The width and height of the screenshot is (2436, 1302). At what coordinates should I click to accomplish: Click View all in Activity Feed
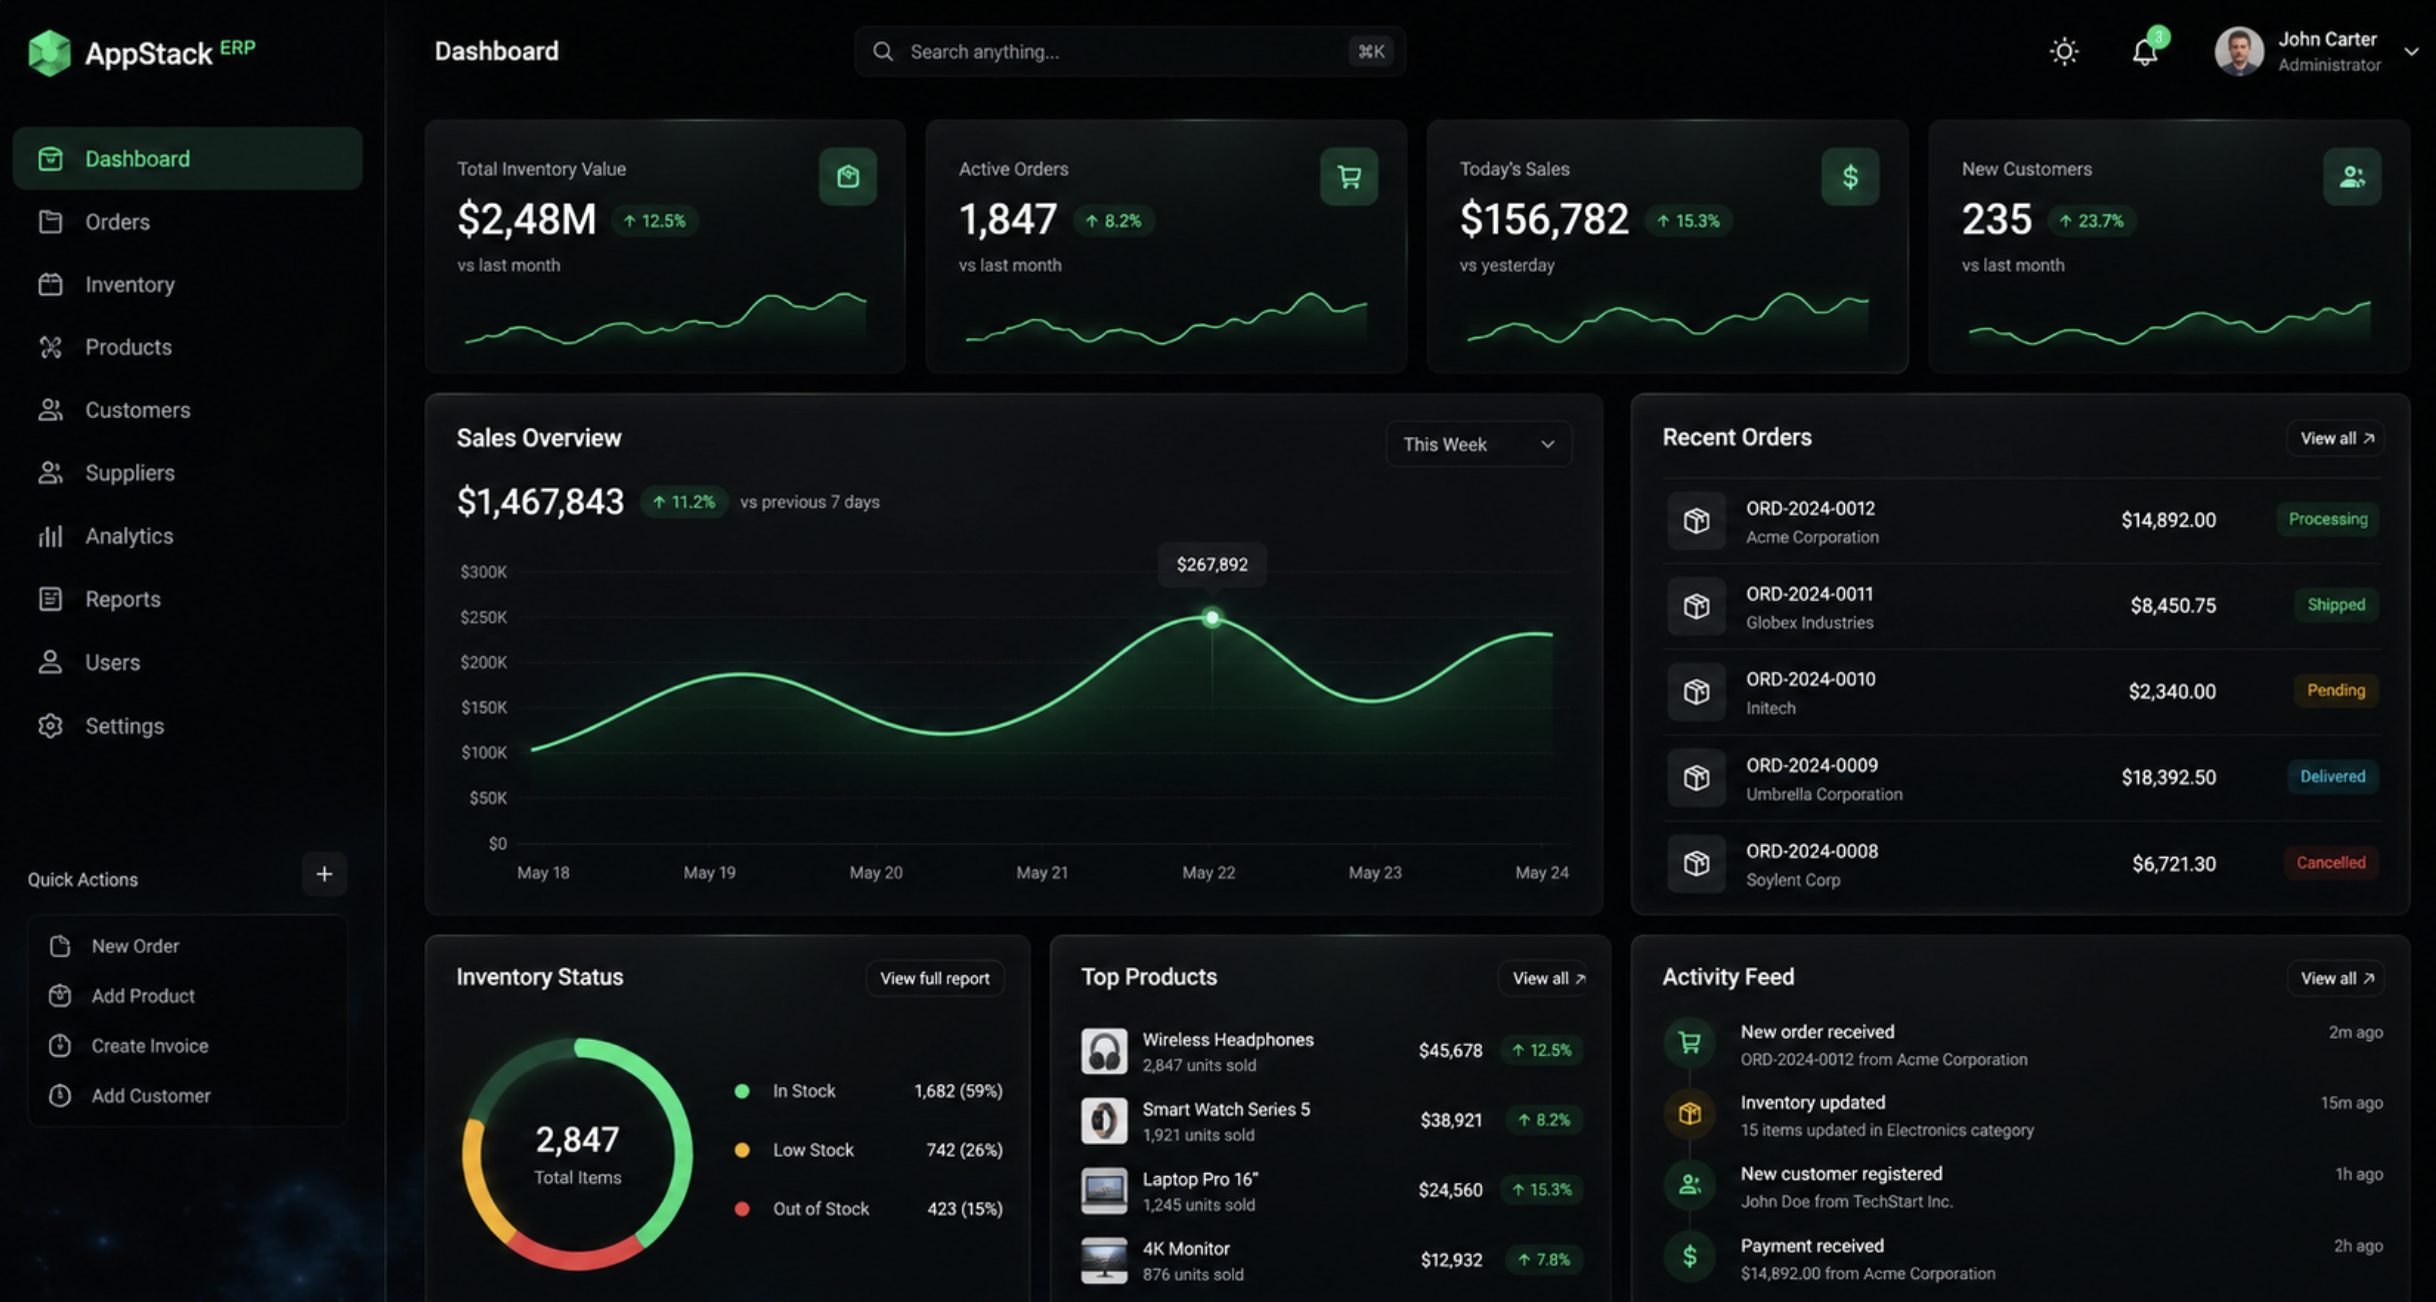pyautogui.click(x=2336, y=978)
